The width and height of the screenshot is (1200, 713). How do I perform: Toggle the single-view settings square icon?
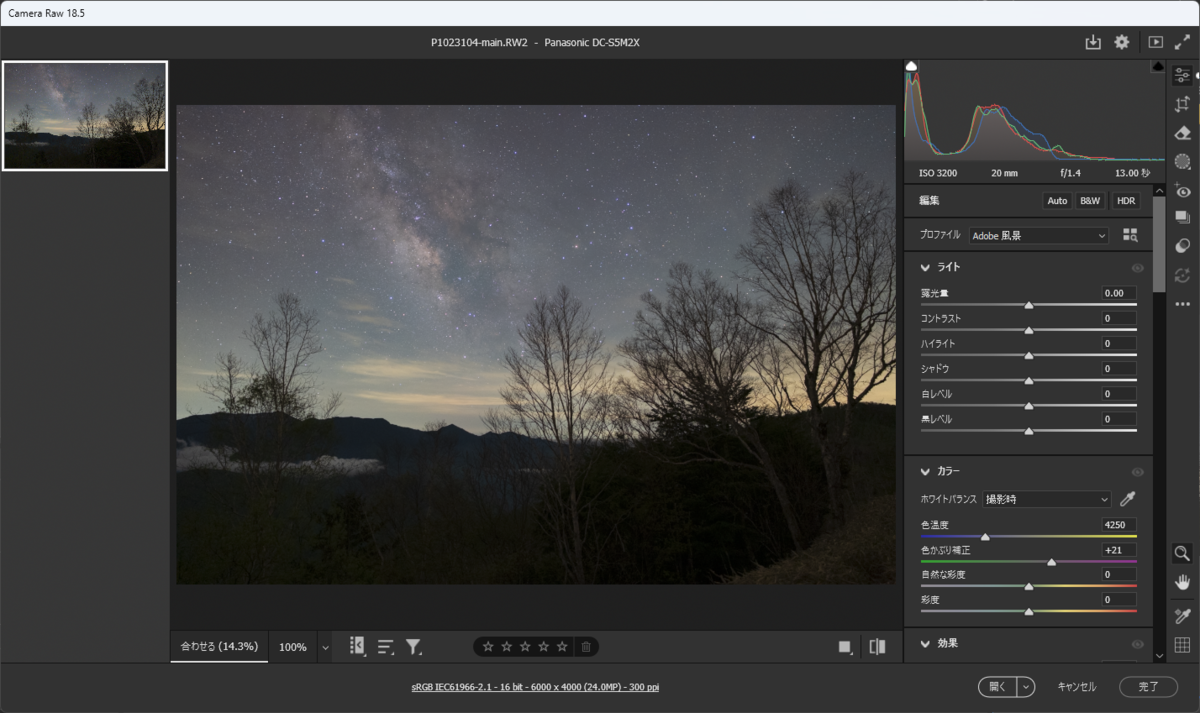click(x=846, y=647)
